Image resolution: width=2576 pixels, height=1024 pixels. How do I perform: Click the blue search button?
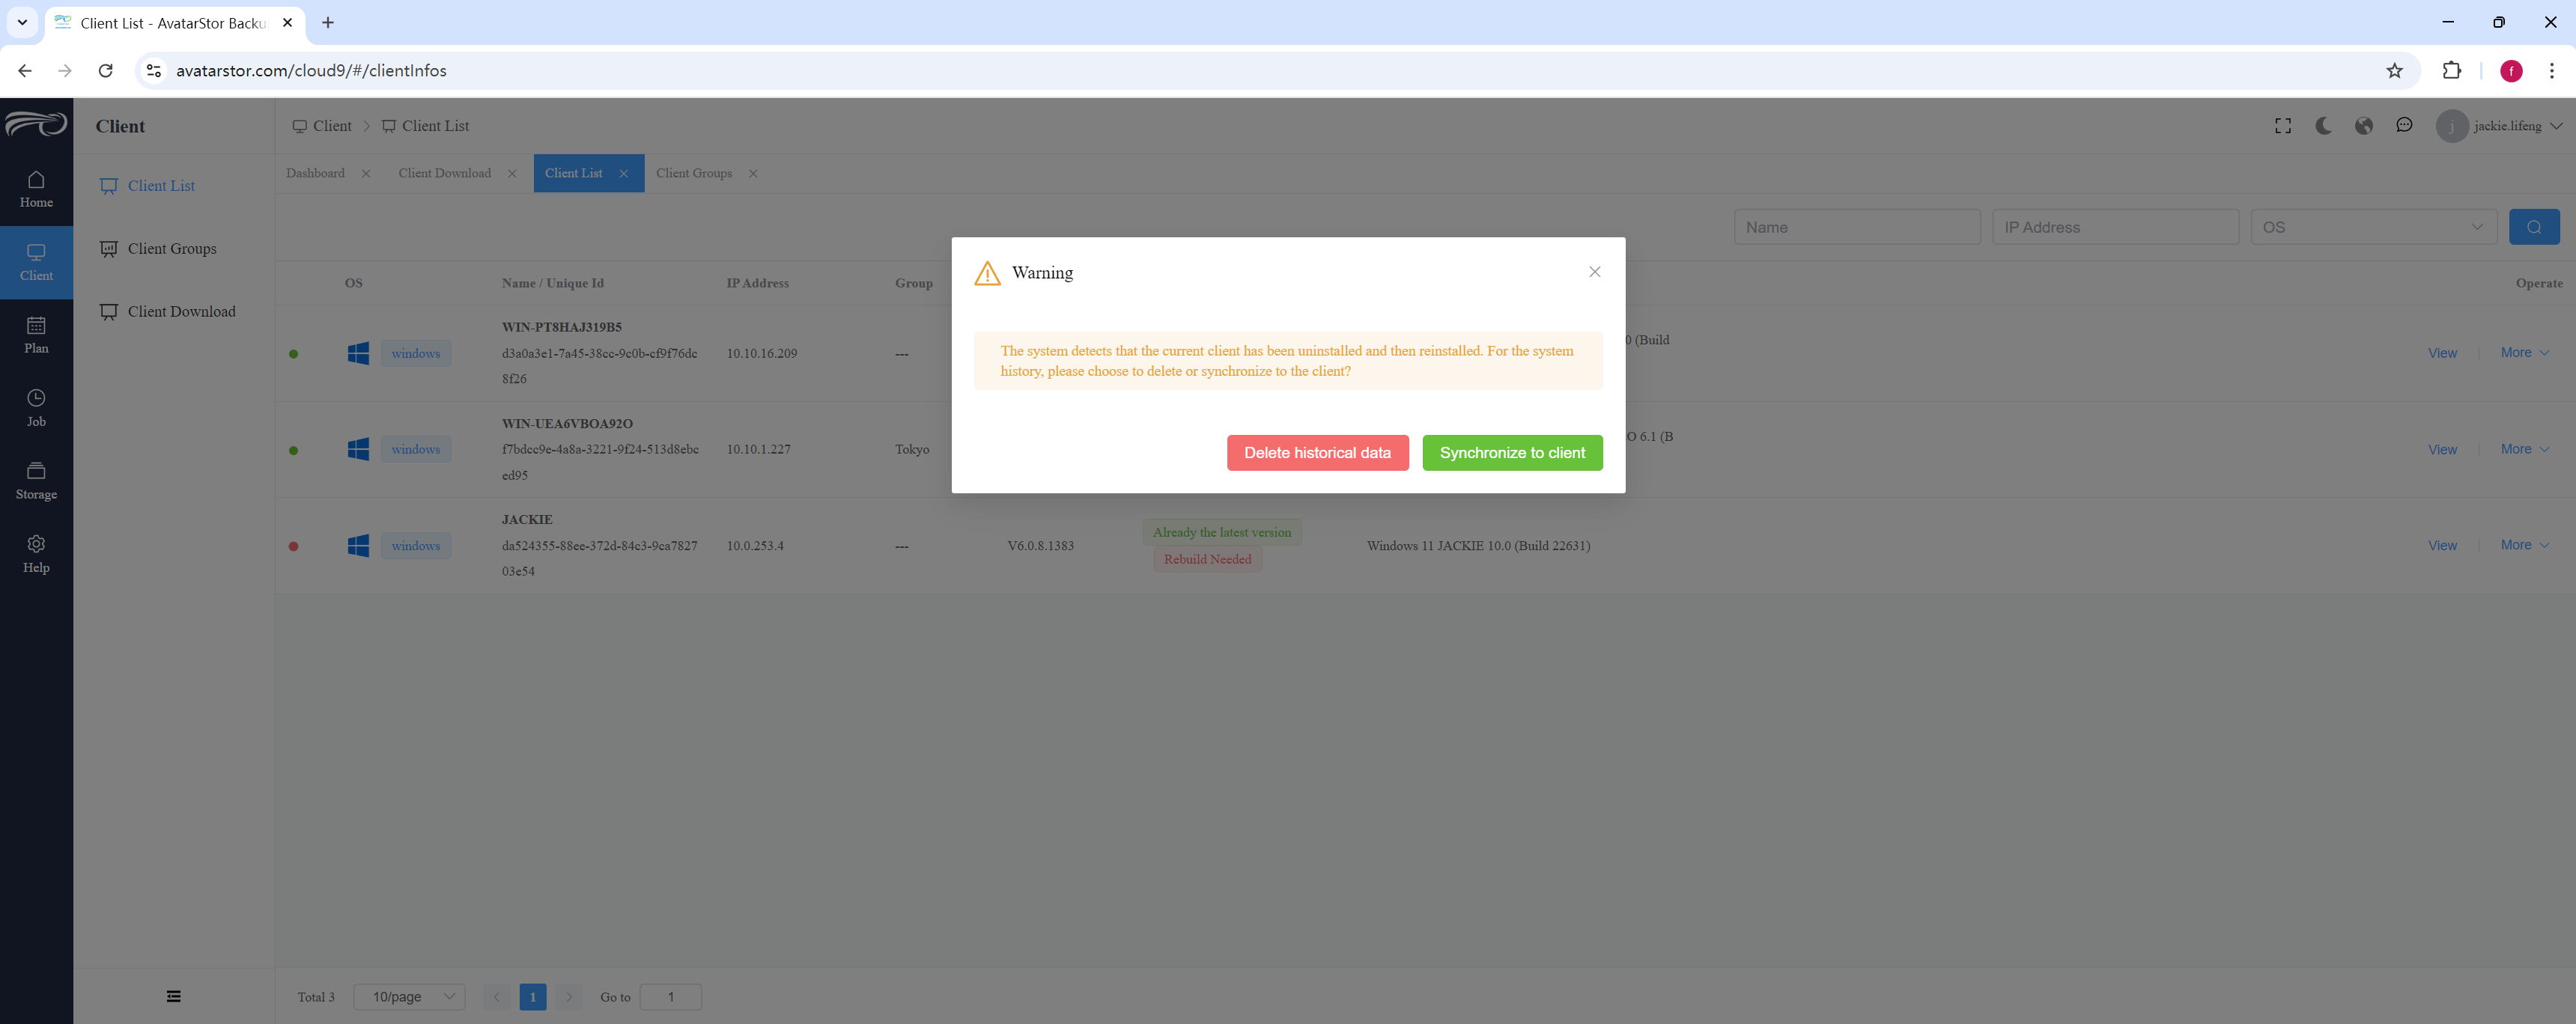(x=2534, y=227)
